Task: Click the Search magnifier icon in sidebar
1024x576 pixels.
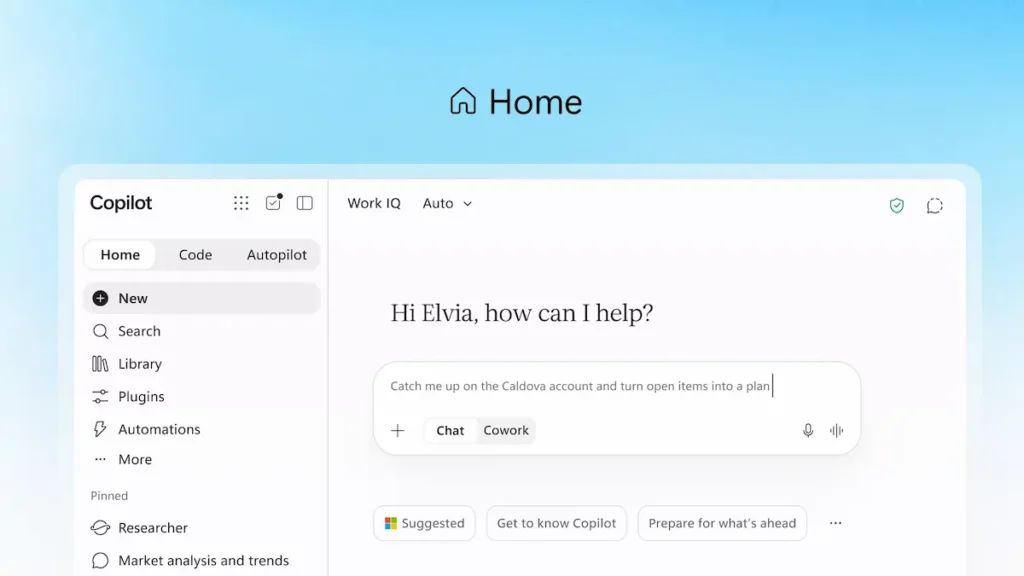Action: [100, 332]
